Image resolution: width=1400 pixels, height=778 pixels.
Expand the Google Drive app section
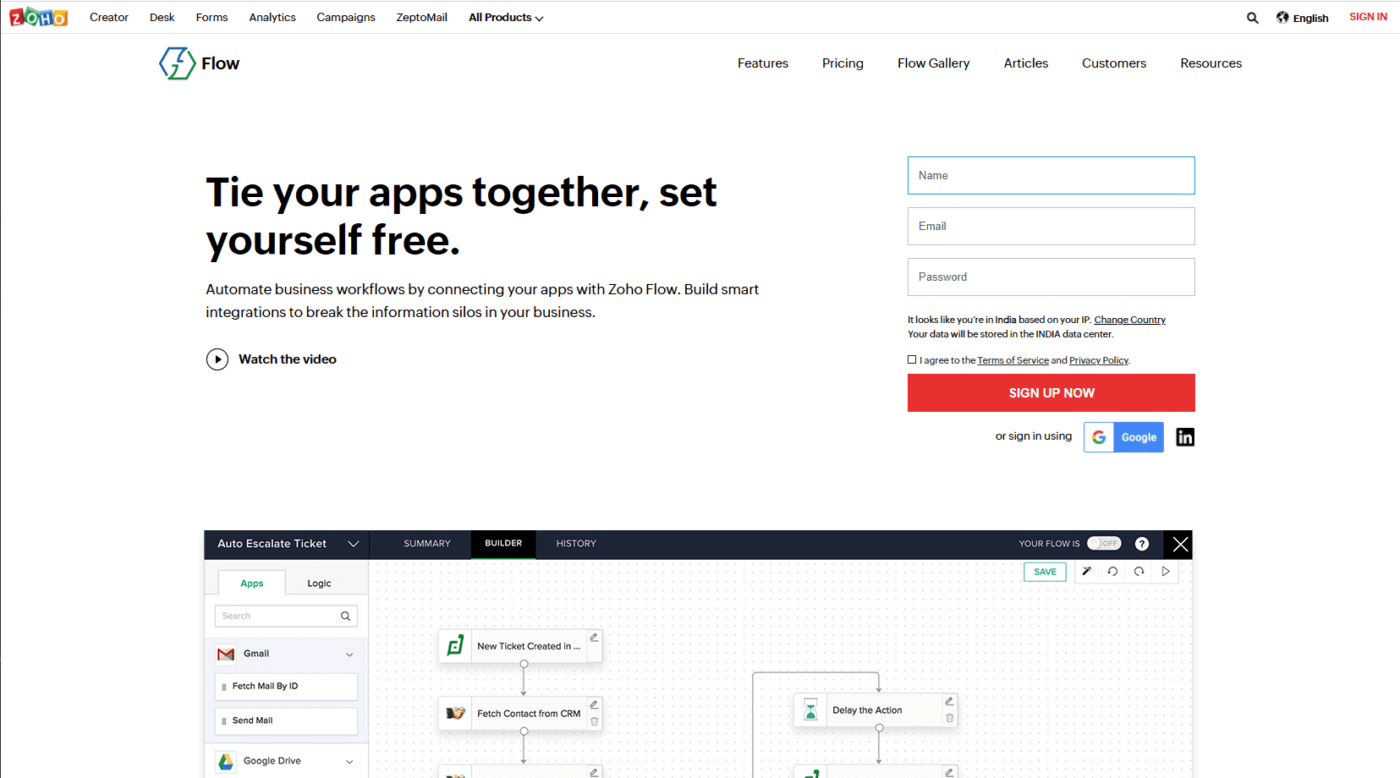click(350, 762)
